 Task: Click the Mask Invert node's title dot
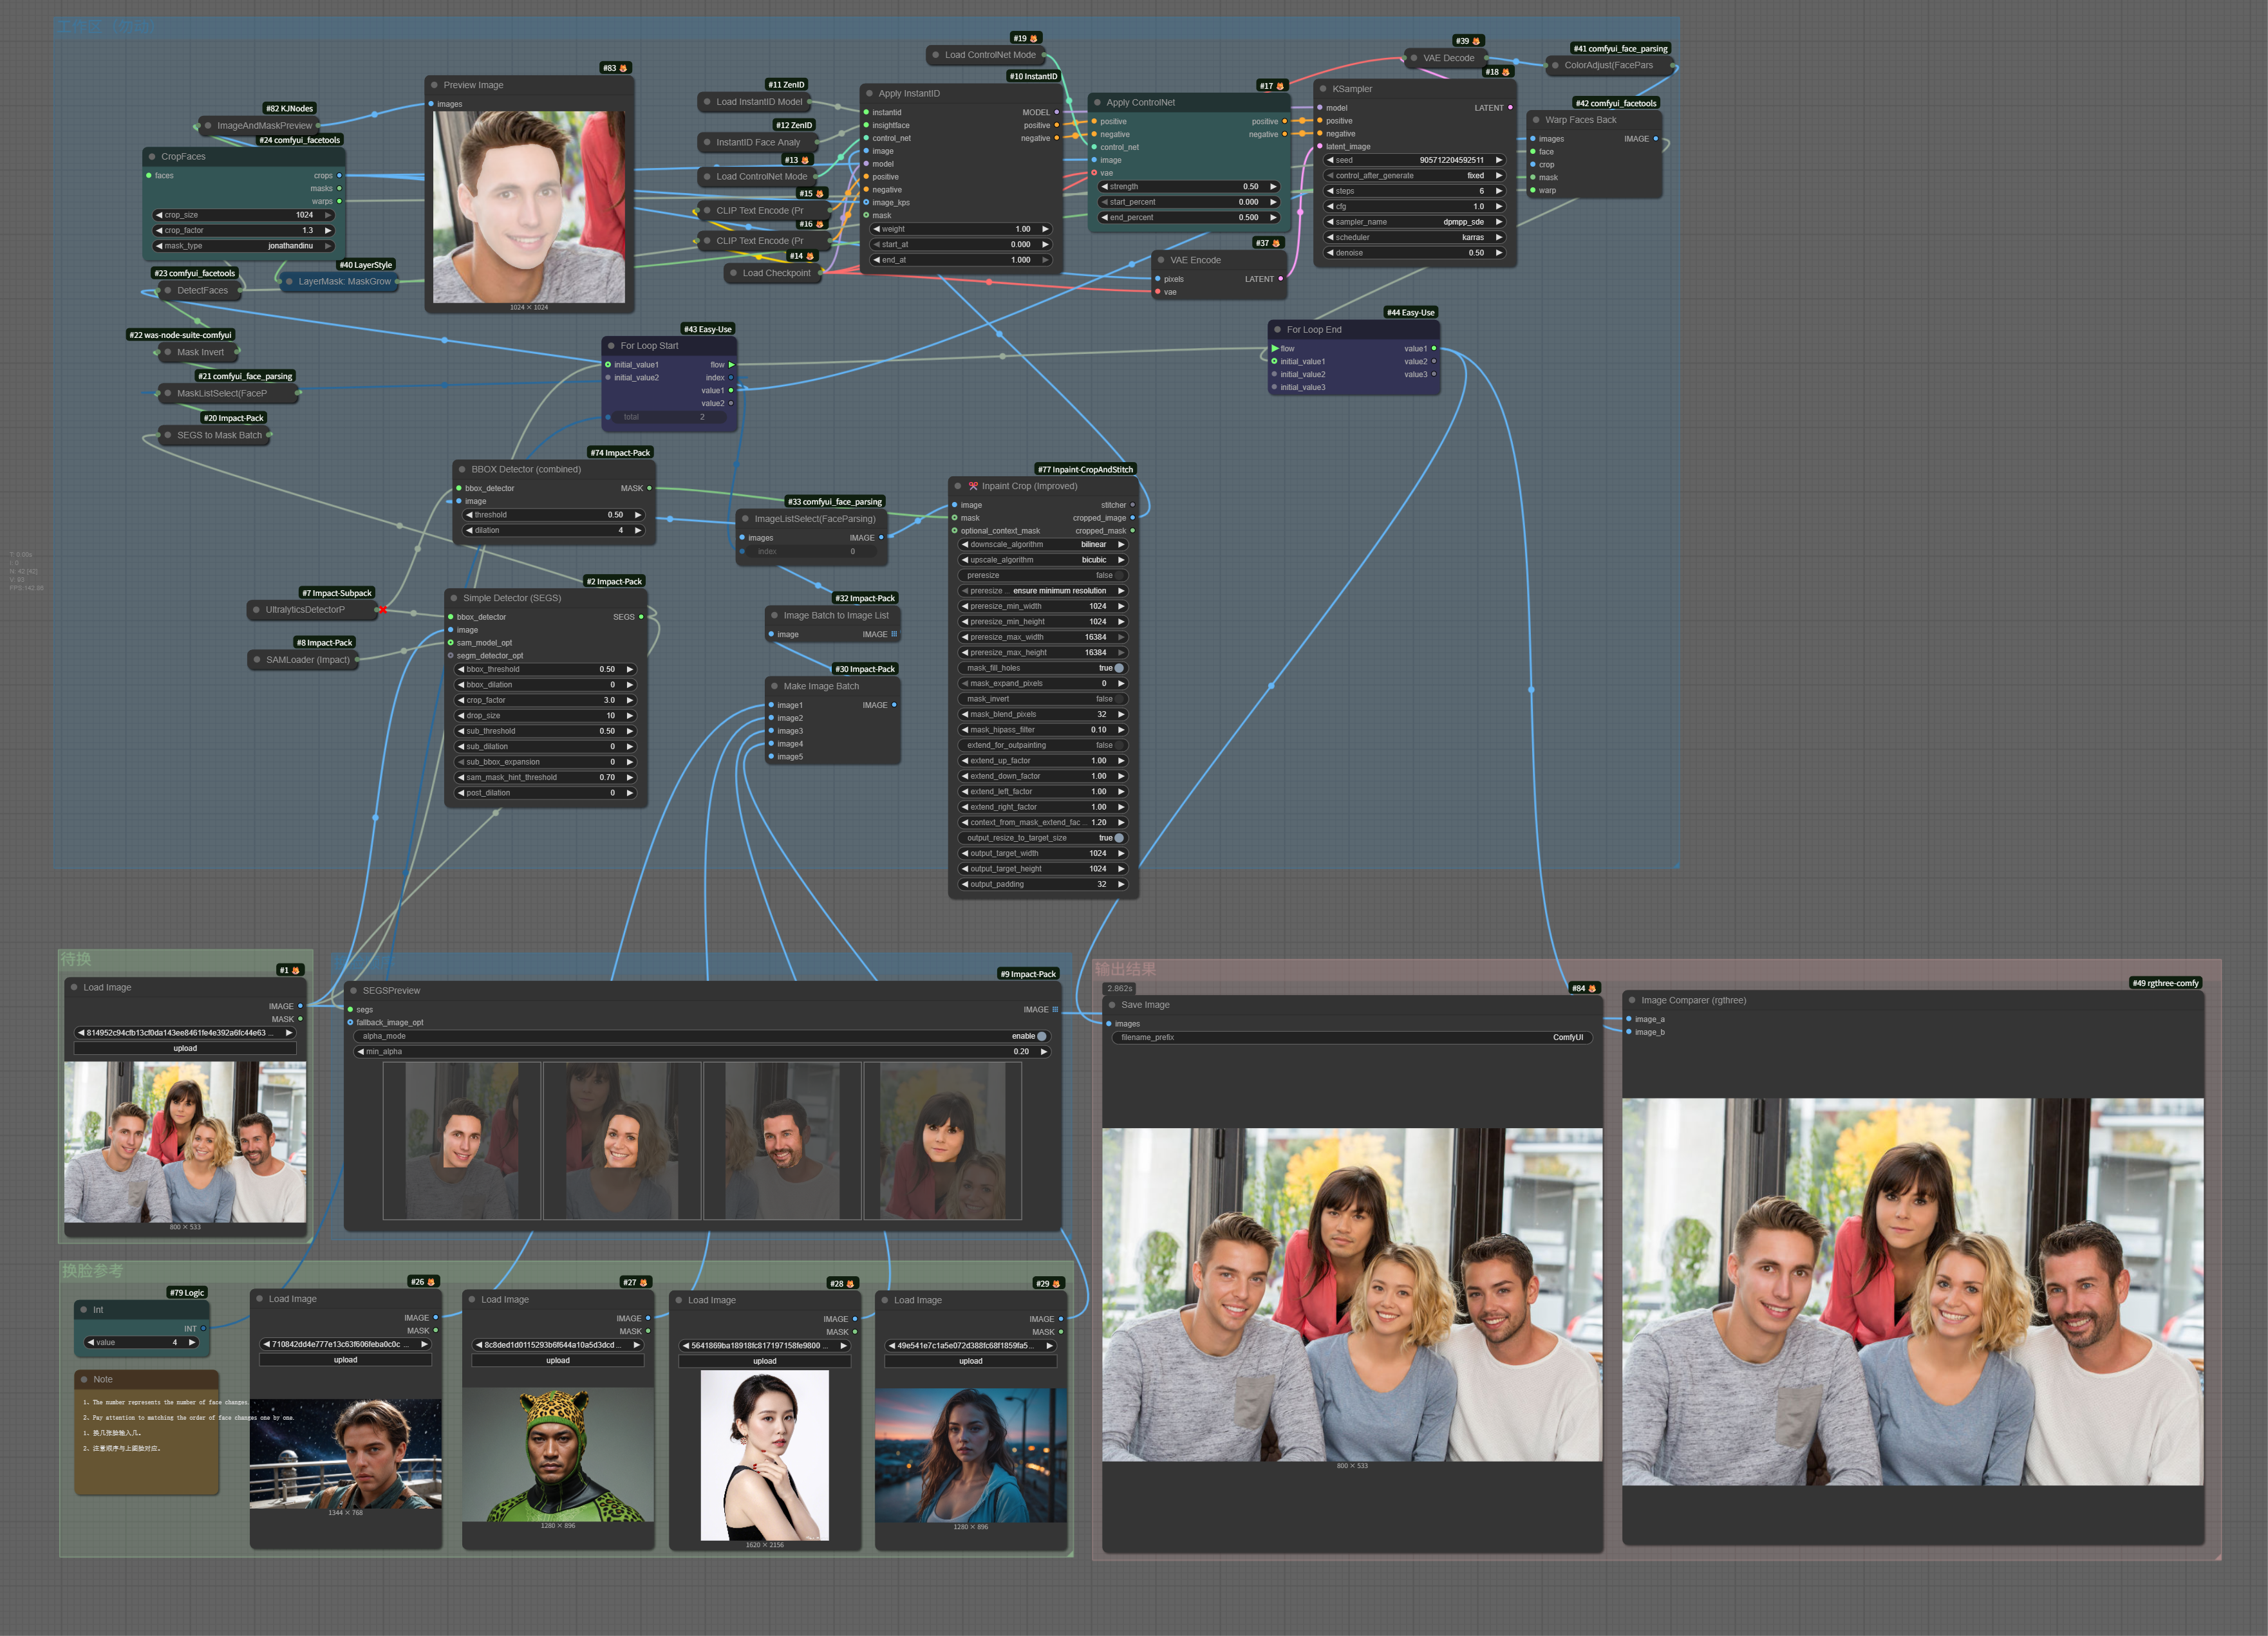point(168,352)
